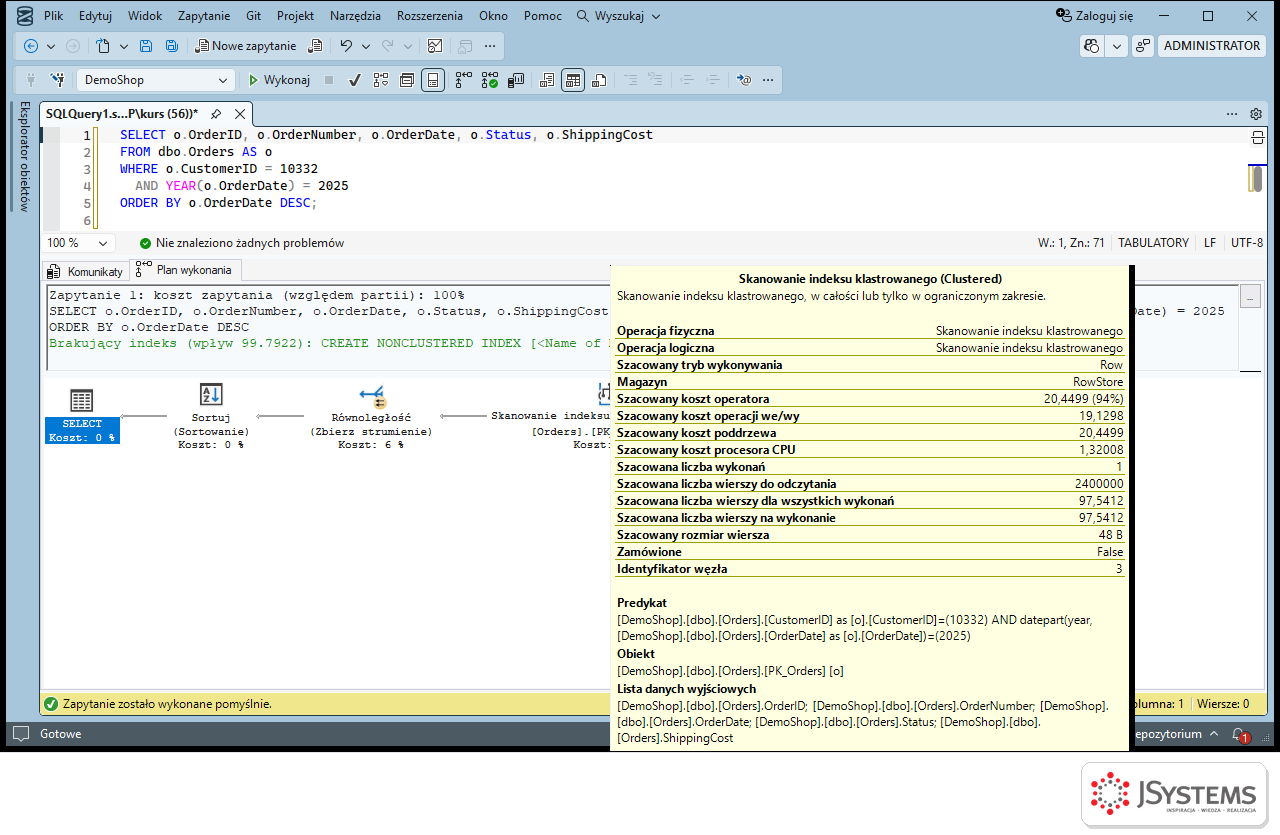
Task: Click the Undo arrow icon
Action: (x=346, y=46)
